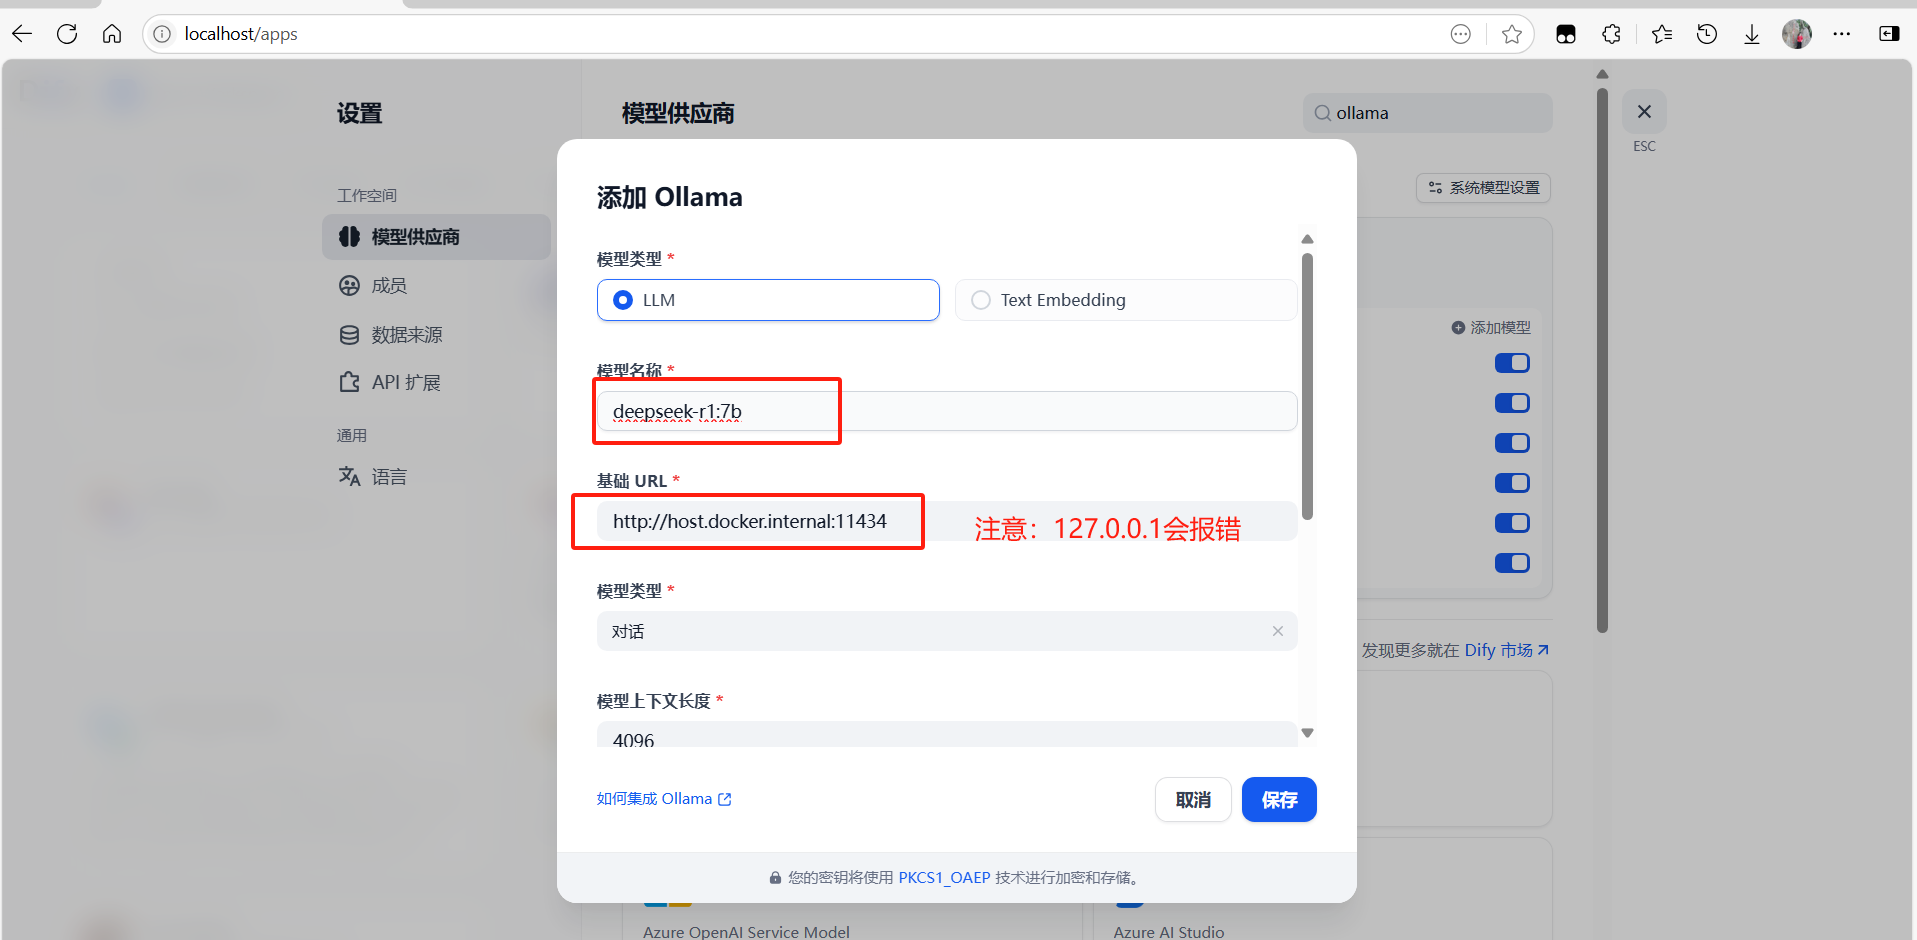Open the 如何集成 Ollama help link
This screenshot has height=940, width=1917.
(x=664, y=799)
